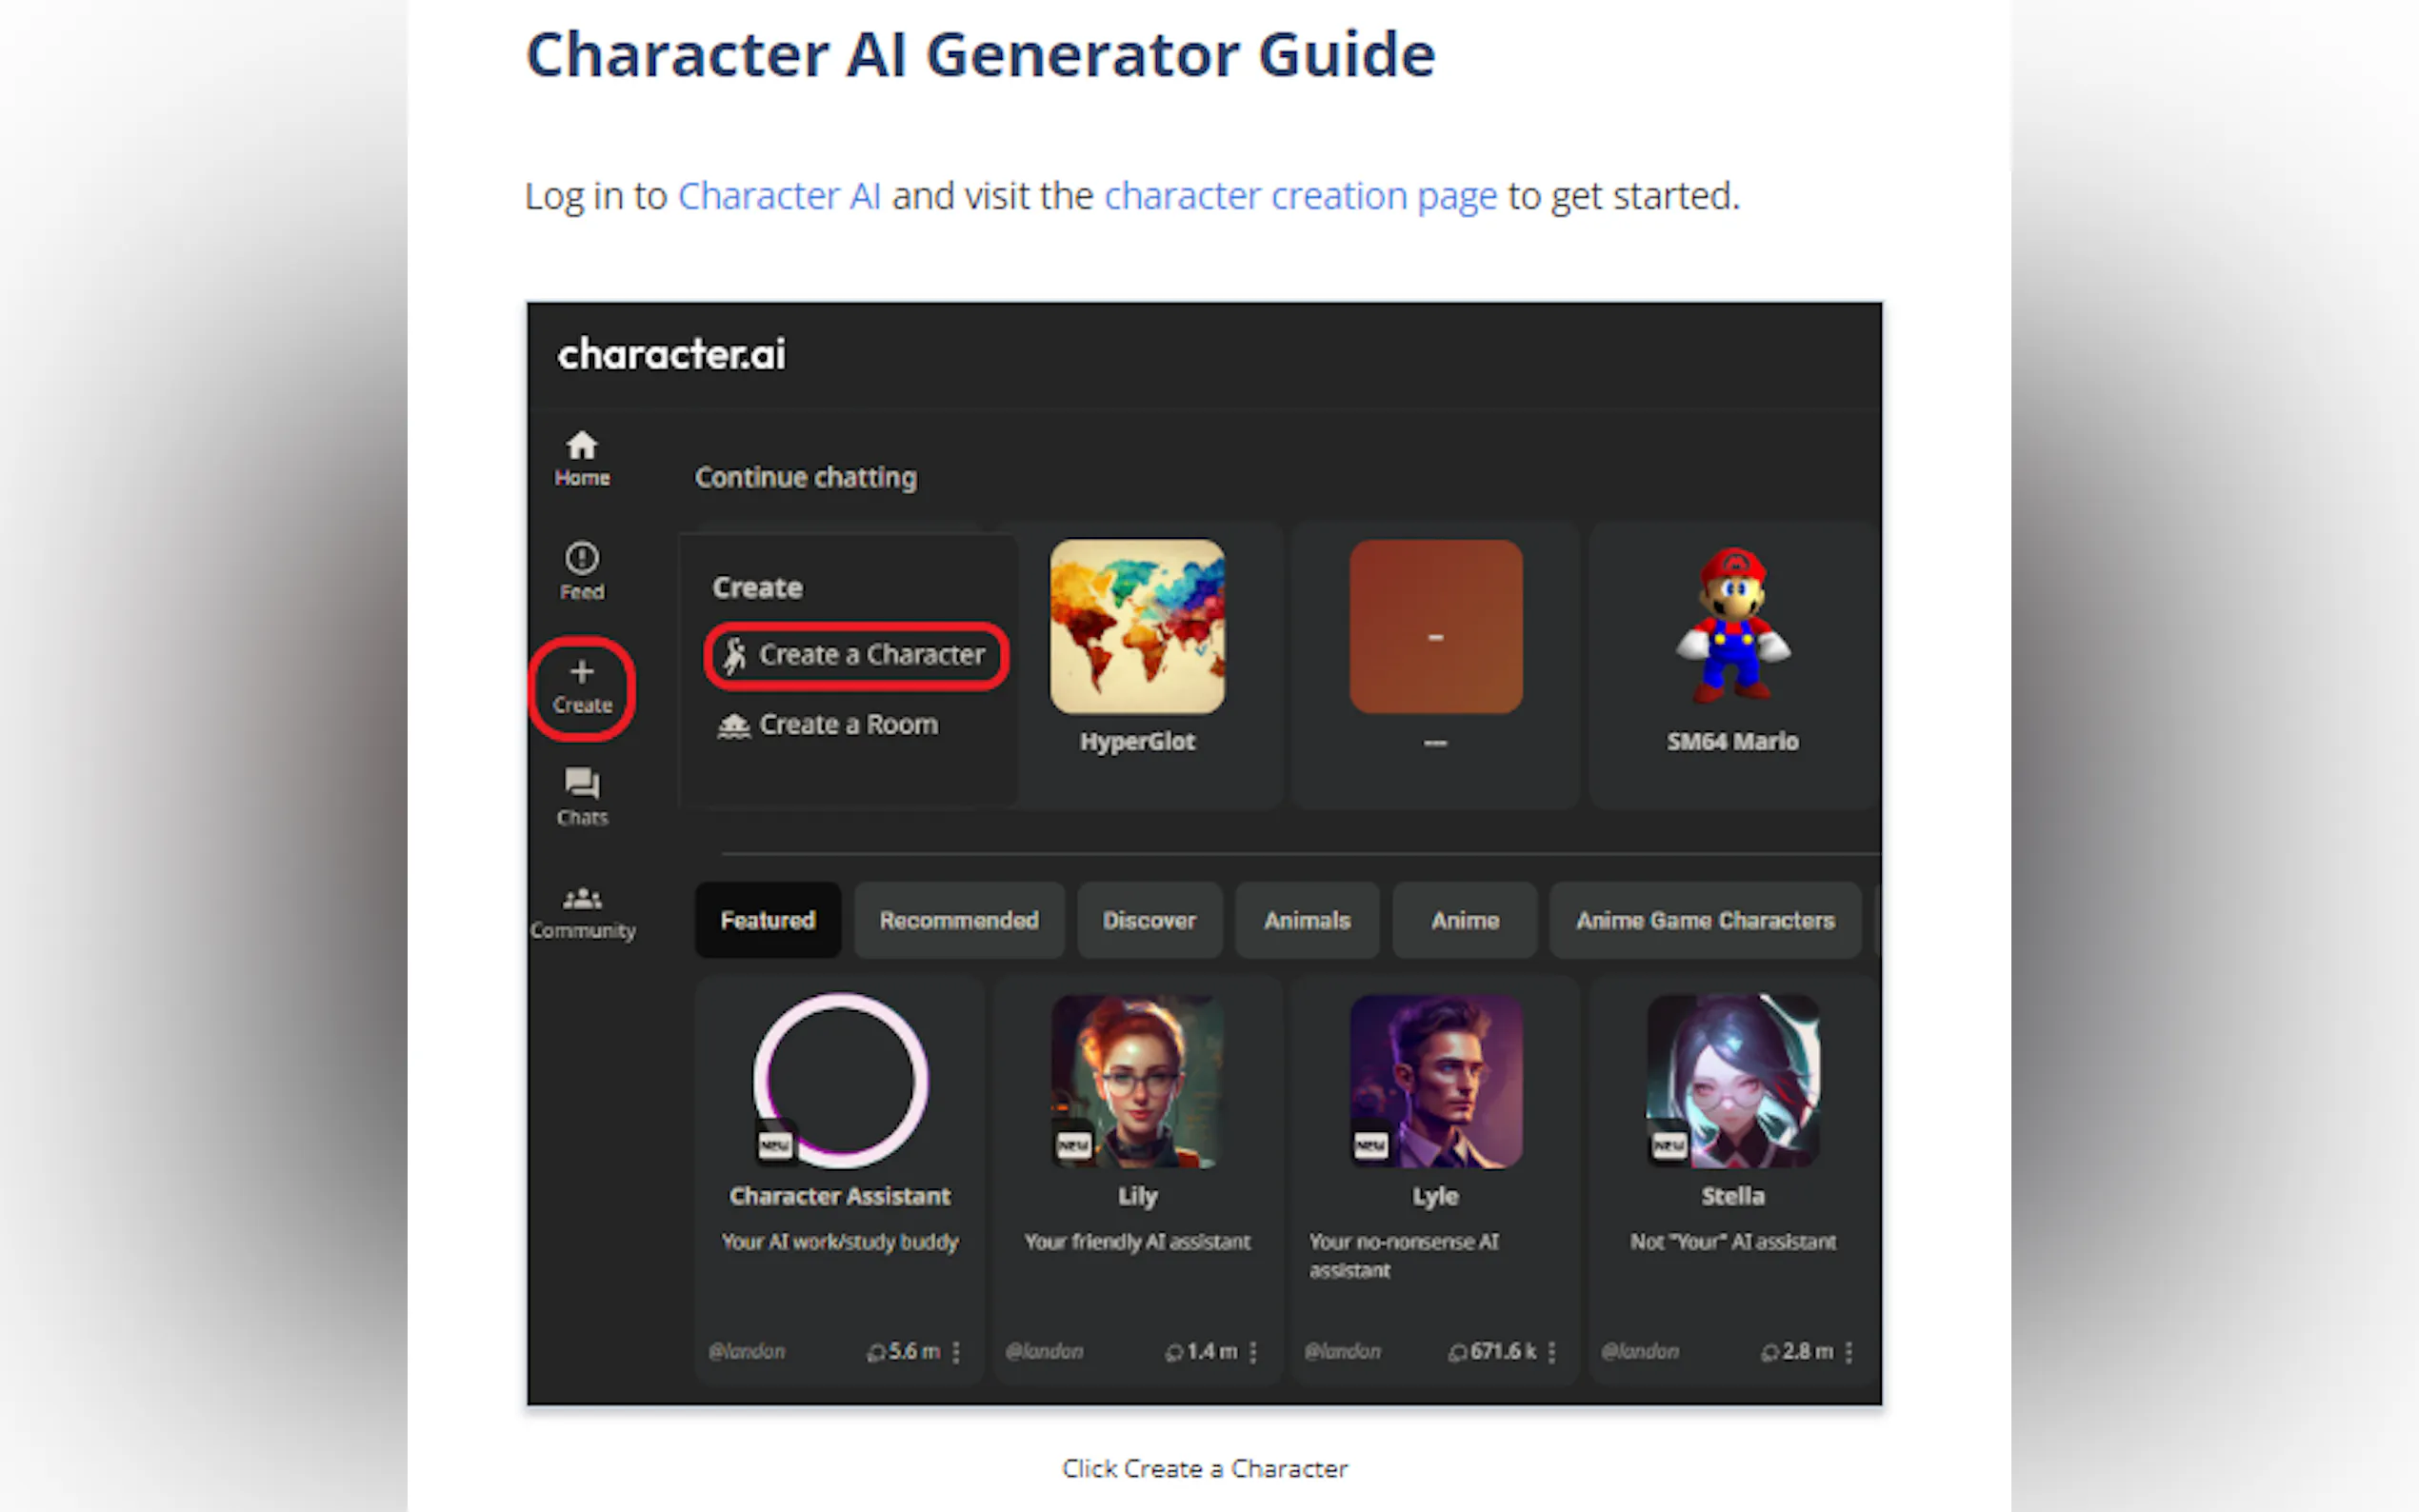Switch to the Featured tab

767,920
